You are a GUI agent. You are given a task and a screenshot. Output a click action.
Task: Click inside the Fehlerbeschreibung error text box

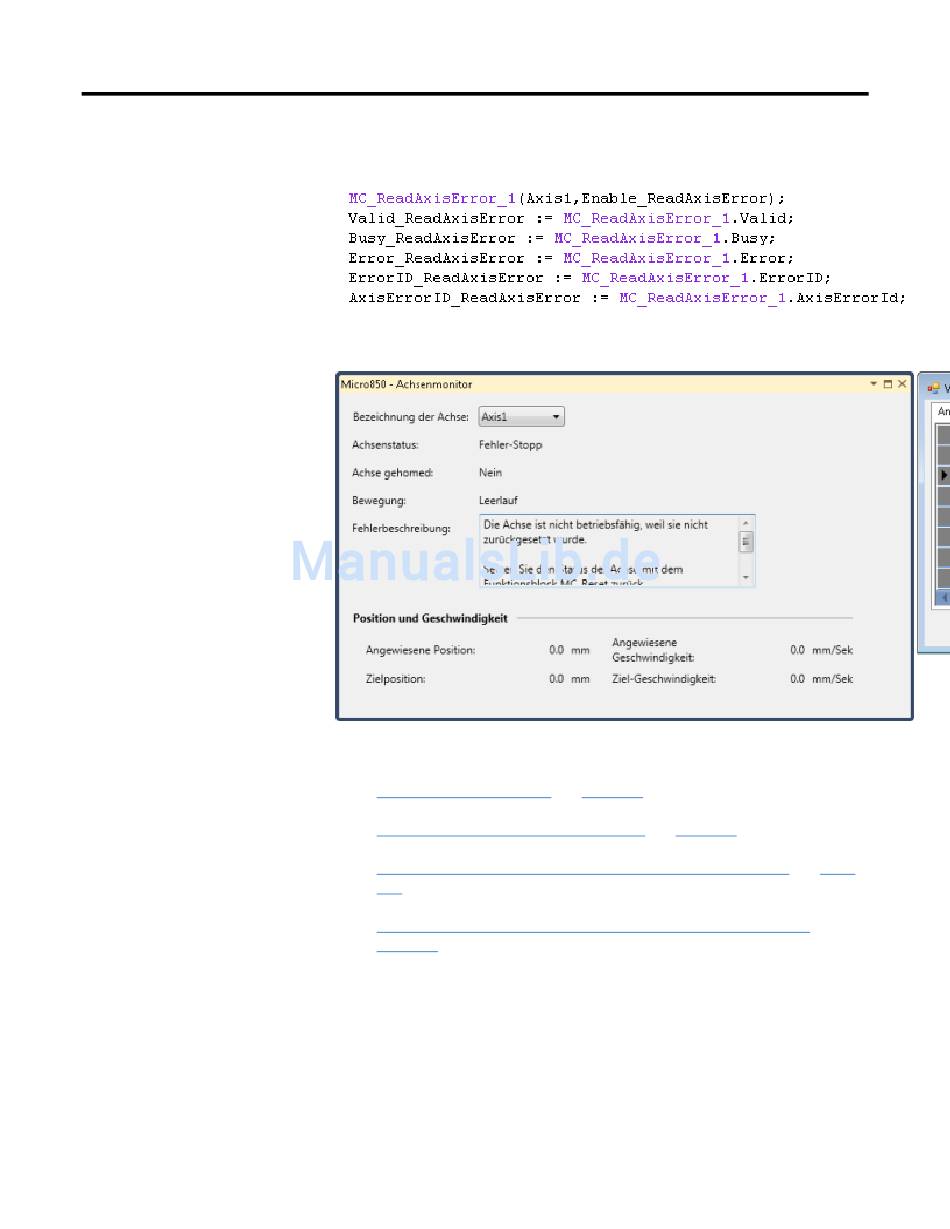[608, 550]
